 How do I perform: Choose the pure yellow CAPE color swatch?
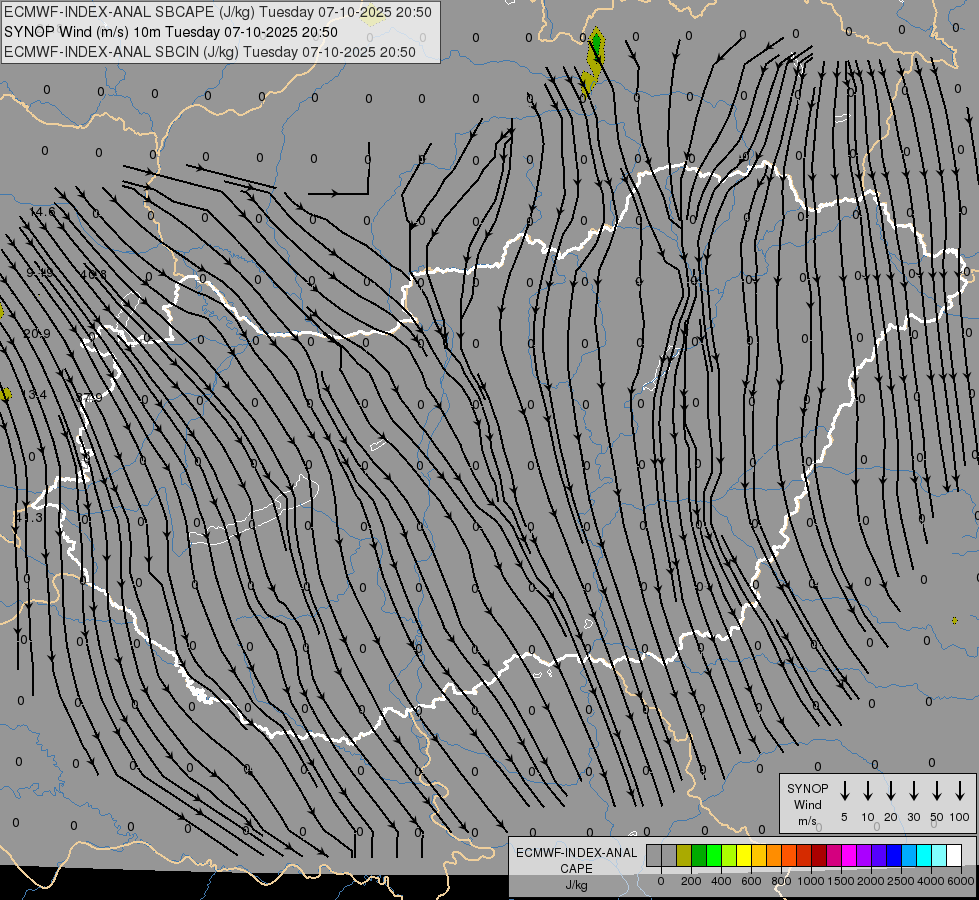(743, 856)
